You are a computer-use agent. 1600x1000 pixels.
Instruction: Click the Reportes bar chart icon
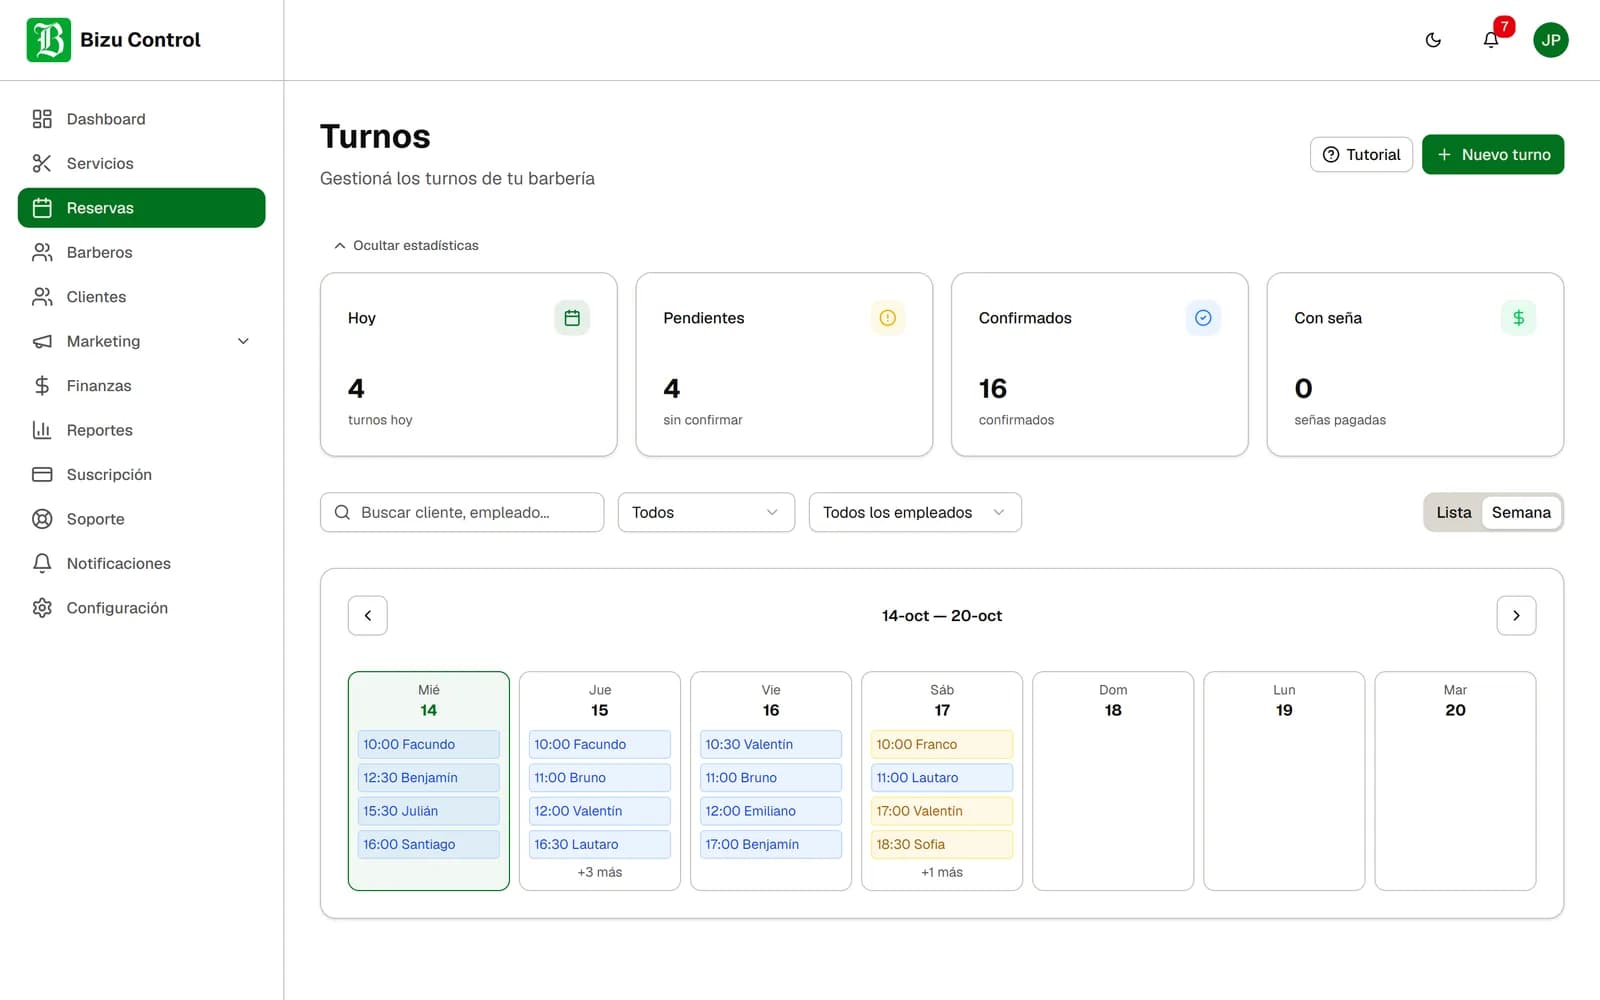pyautogui.click(x=42, y=430)
